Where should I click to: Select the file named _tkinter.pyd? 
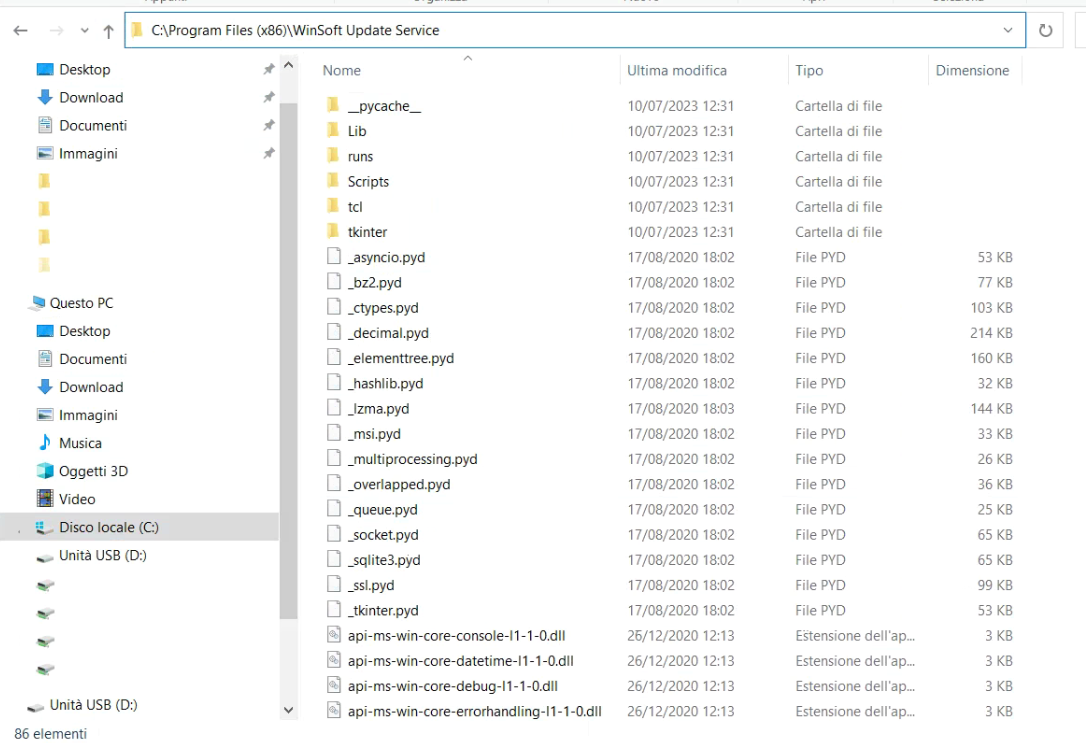point(383,611)
